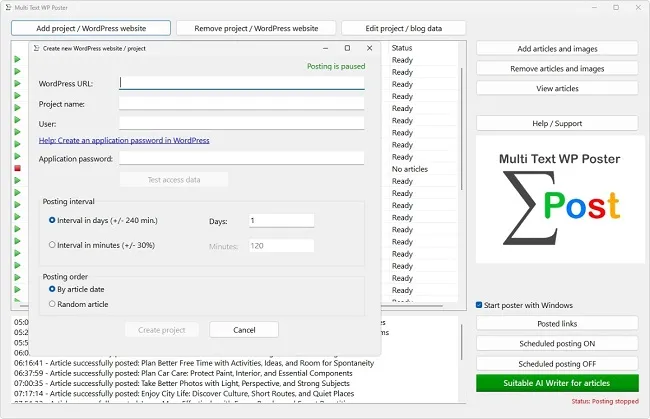
Task: Click the project list vertical scrollbar
Action: click(461, 128)
